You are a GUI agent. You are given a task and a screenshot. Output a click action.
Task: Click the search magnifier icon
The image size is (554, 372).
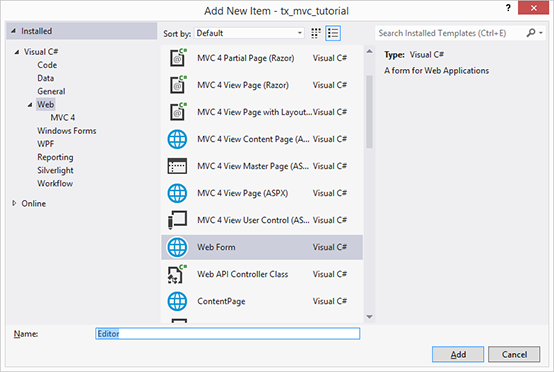tap(531, 33)
